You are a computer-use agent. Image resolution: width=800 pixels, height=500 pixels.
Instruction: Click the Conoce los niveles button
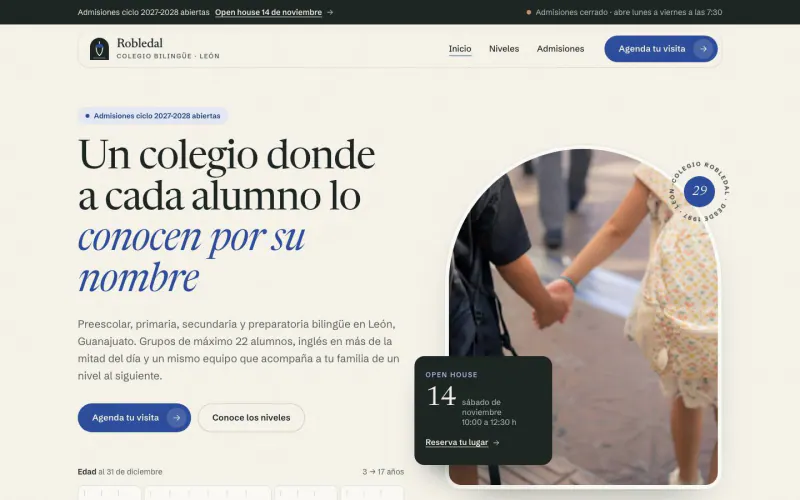click(x=251, y=418)
